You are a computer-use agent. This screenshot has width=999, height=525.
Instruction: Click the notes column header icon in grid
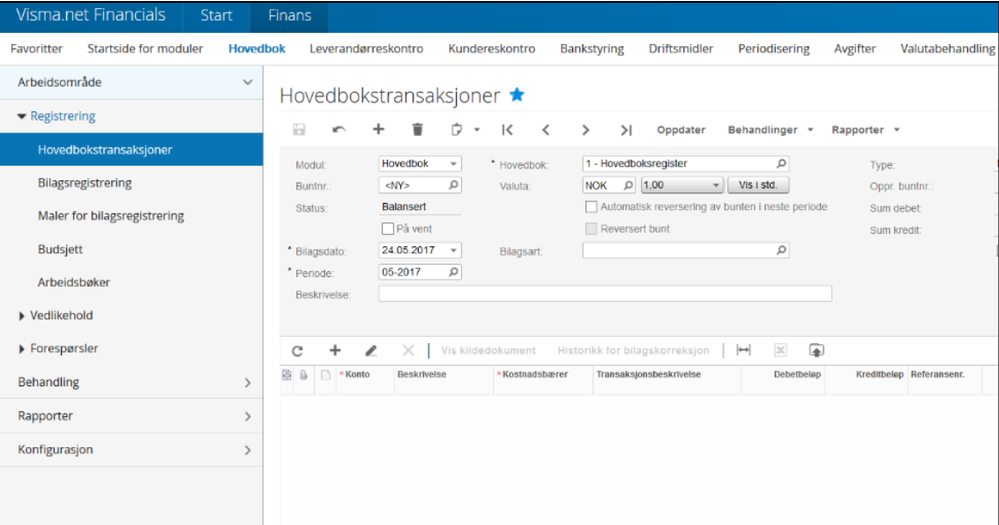287,375
